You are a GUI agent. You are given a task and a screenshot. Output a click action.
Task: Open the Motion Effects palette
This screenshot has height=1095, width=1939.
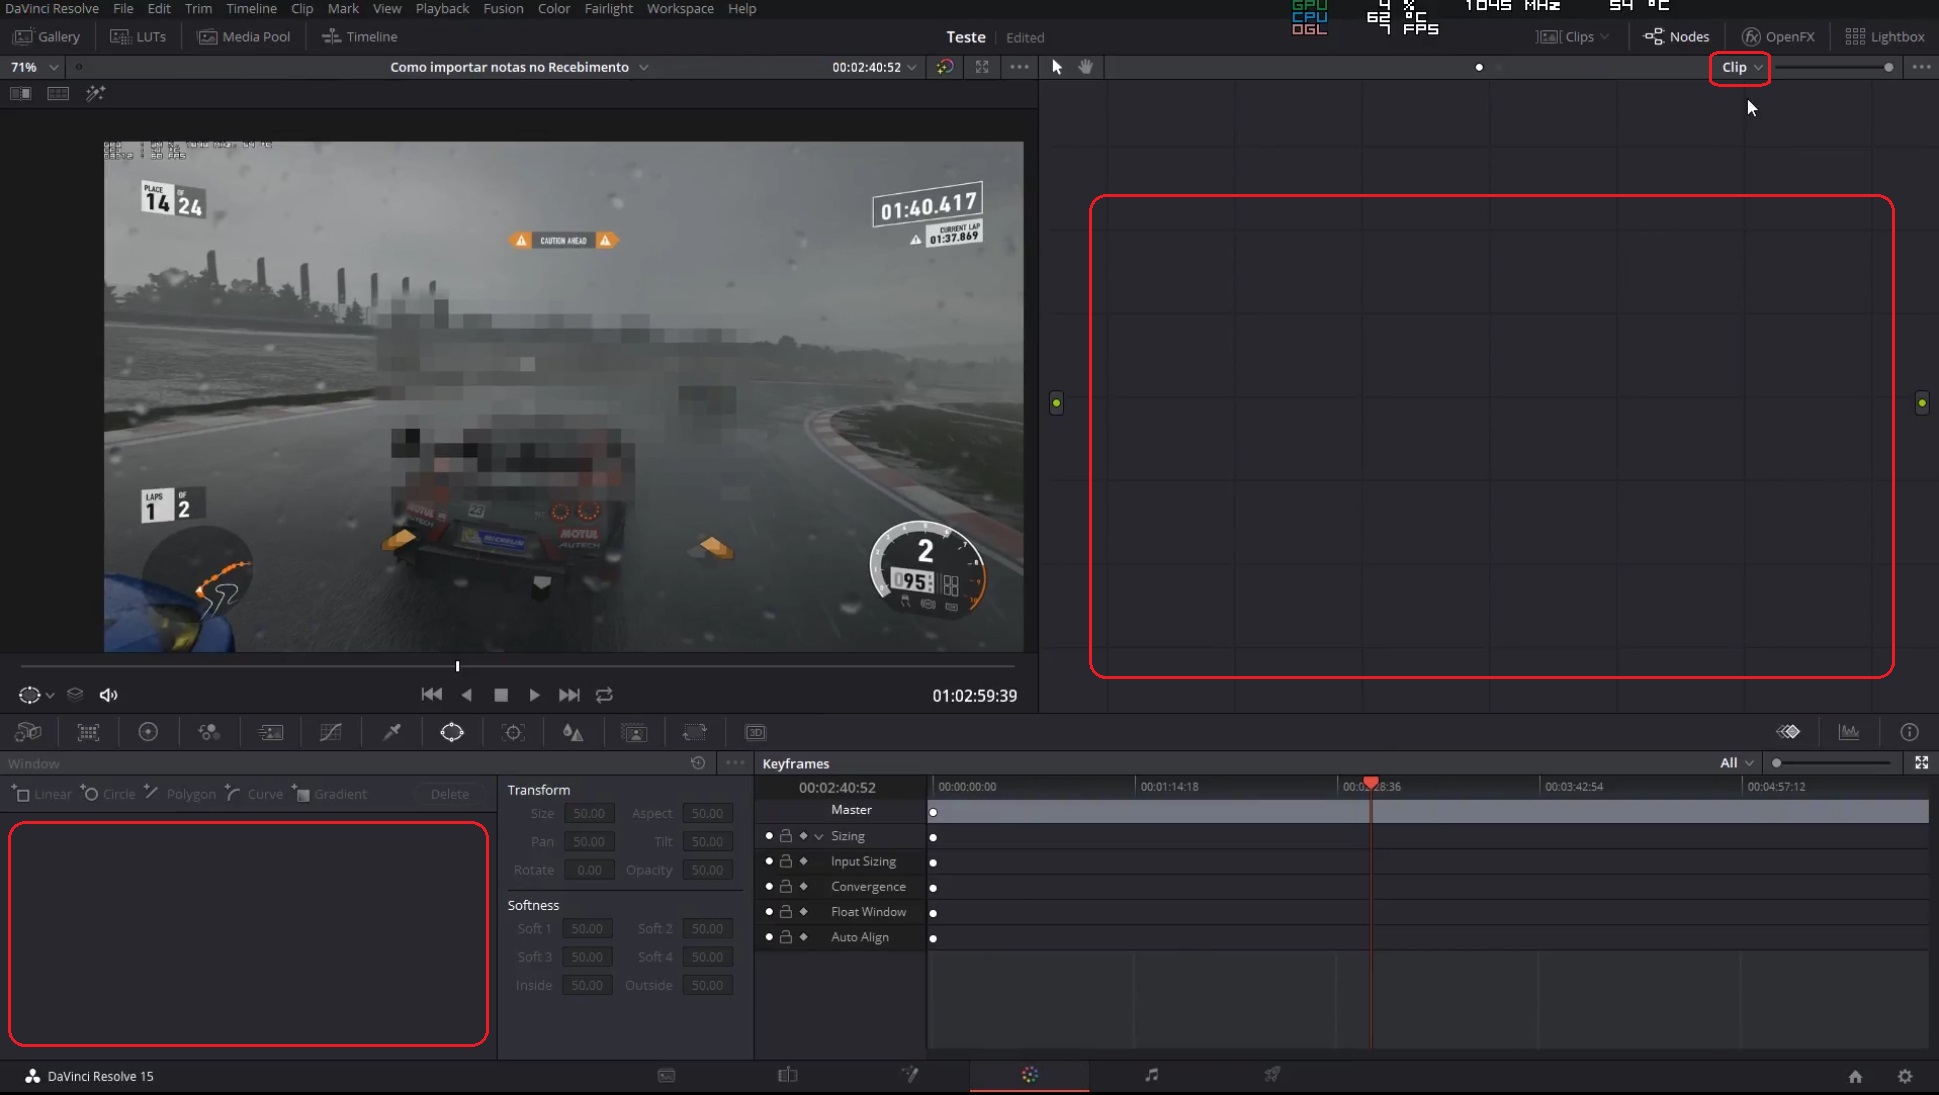[270, 732]
